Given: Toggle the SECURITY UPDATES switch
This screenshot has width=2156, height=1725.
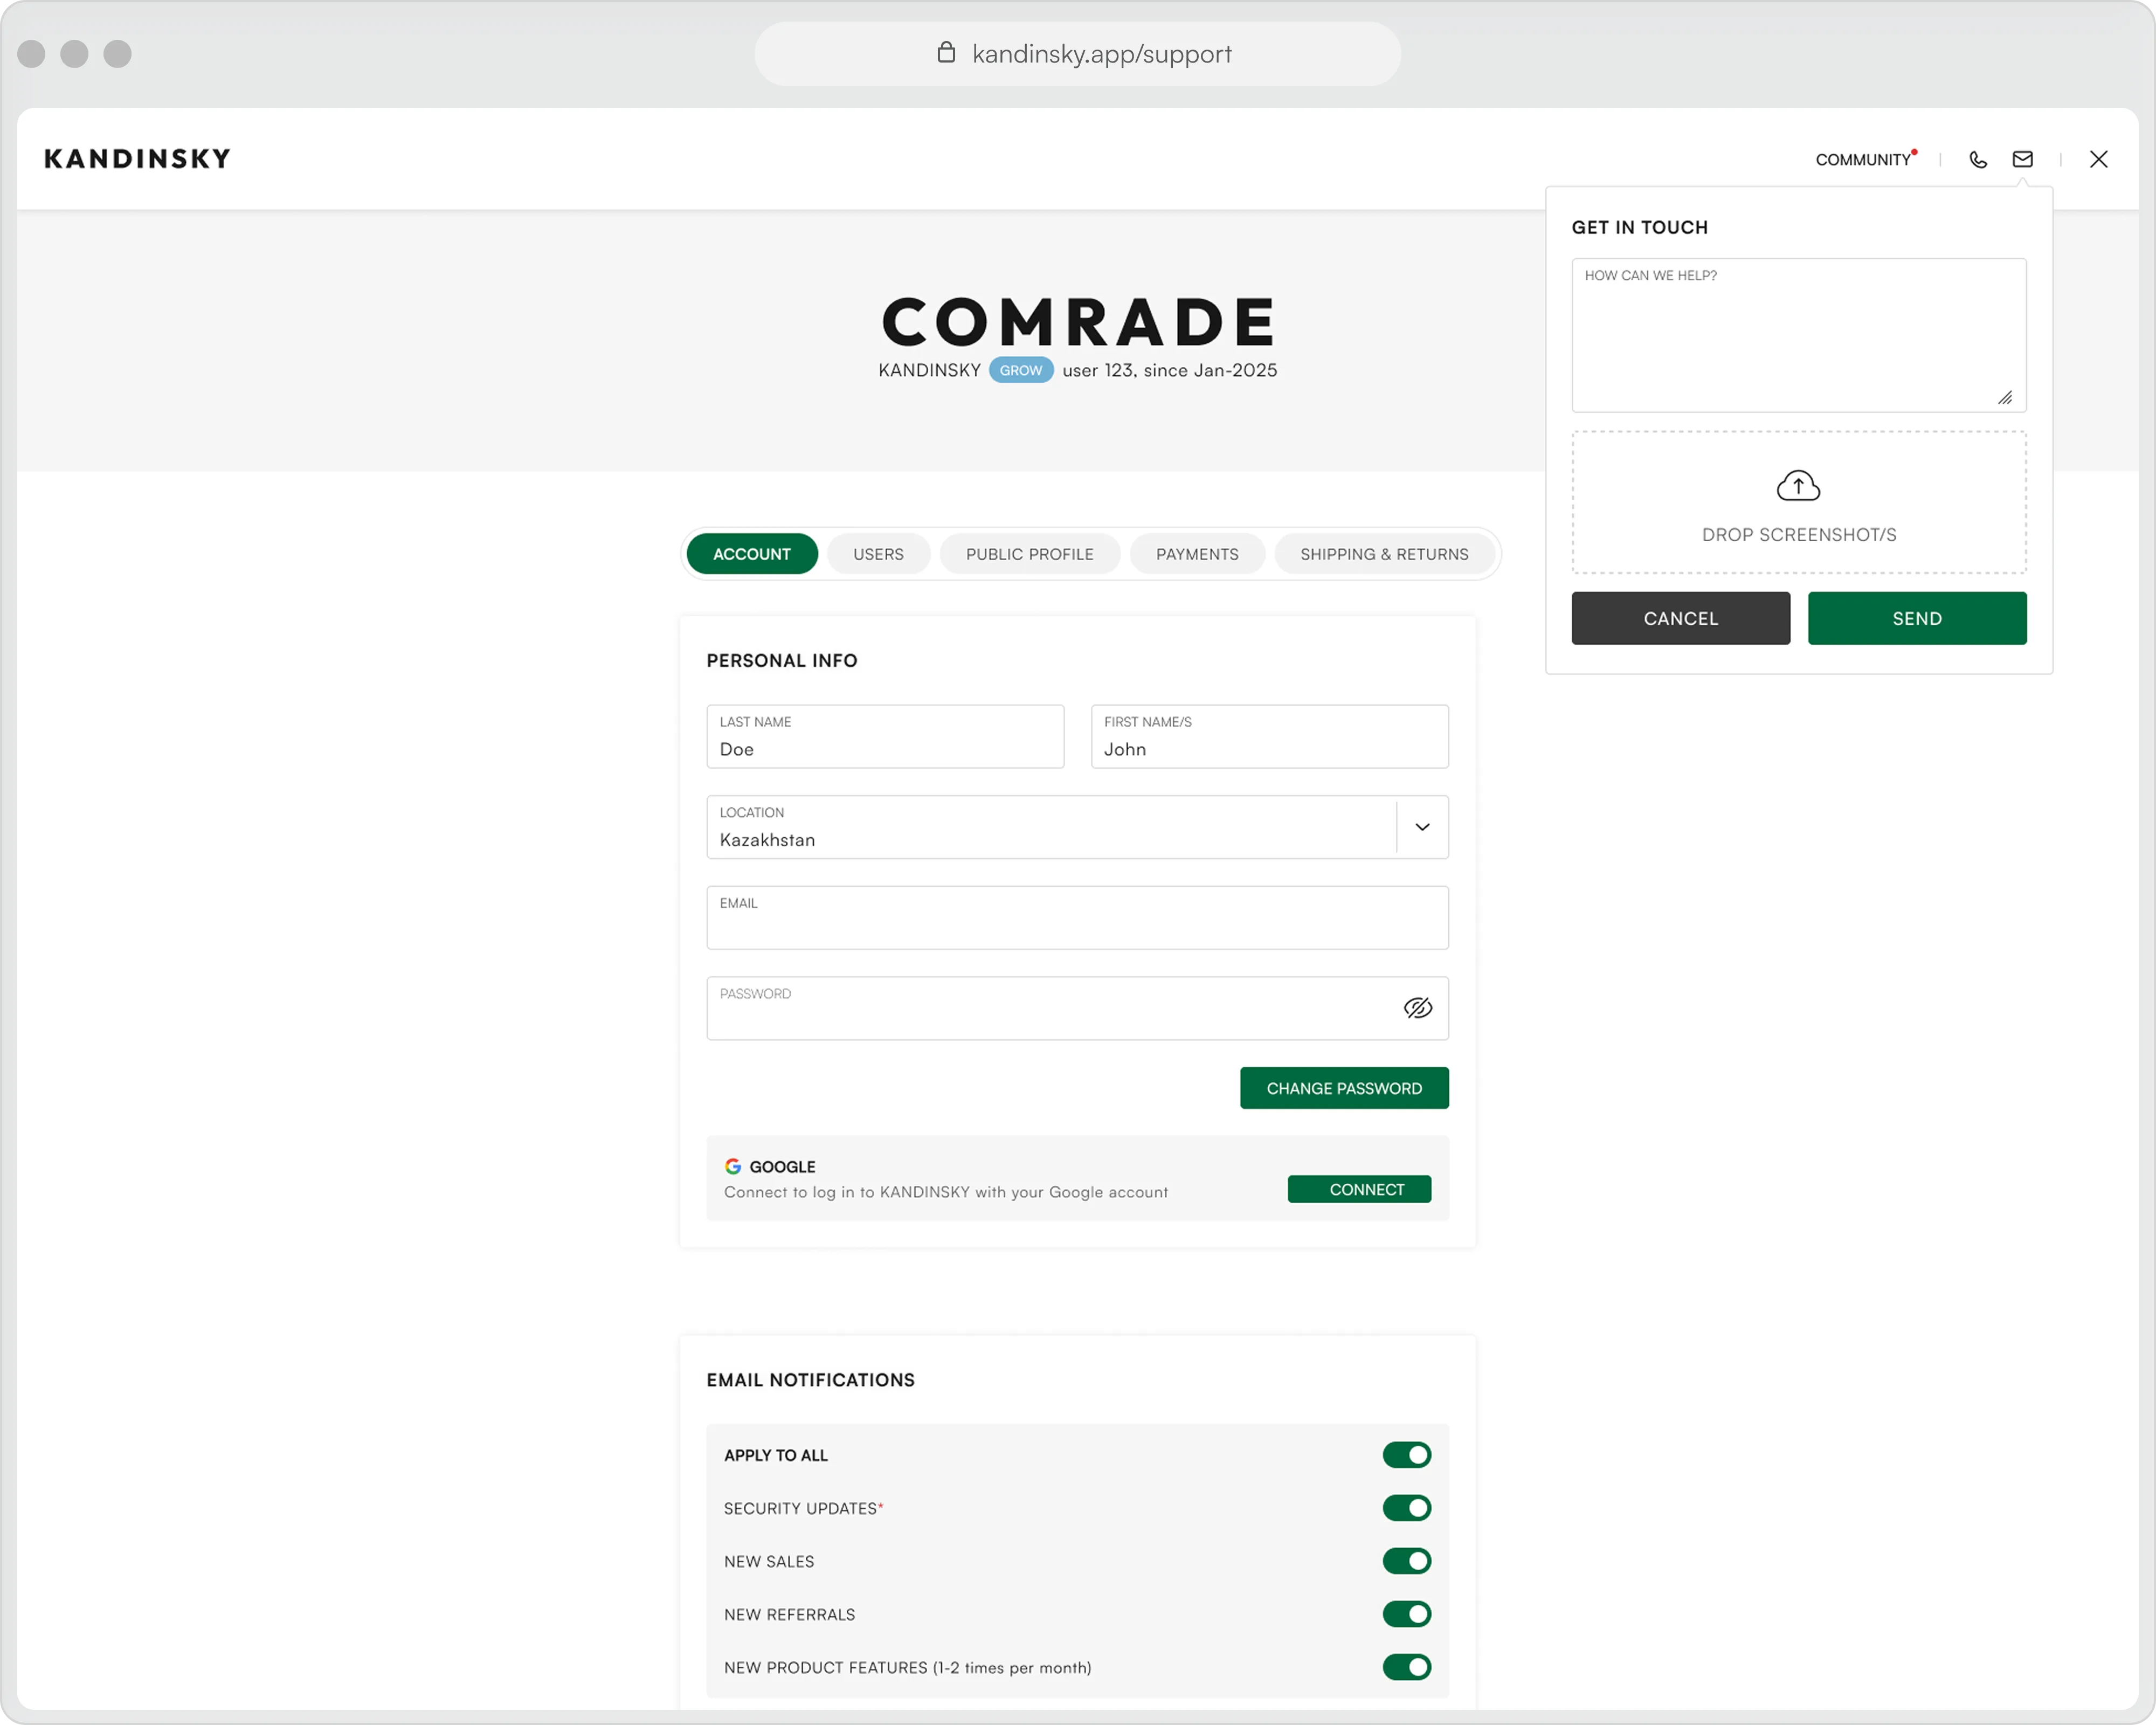Looking at the screenshot, I should point(1406,1508).
